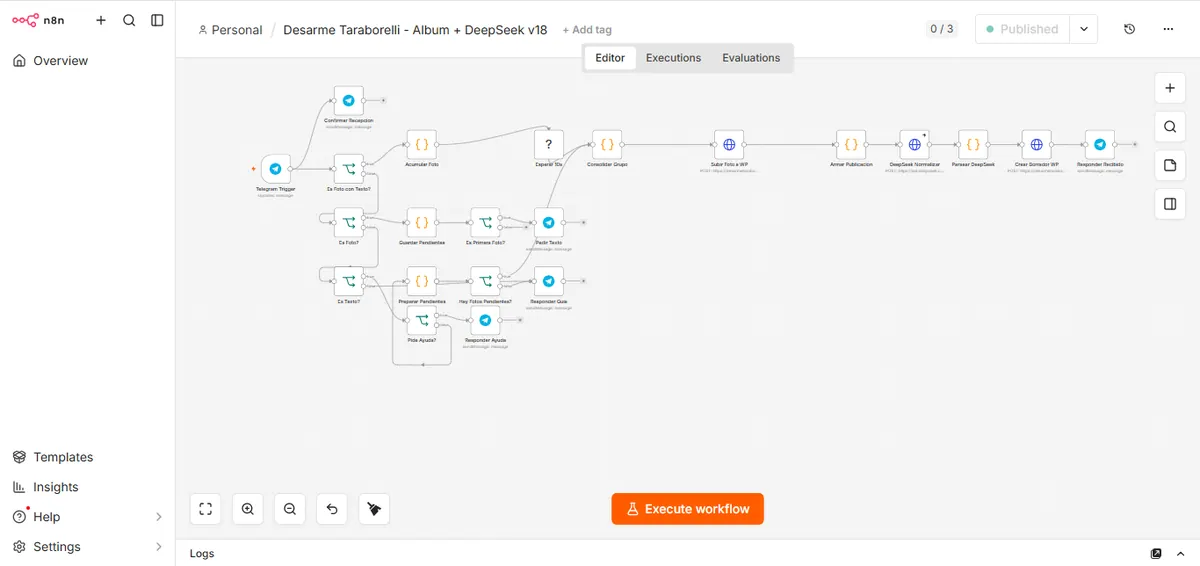The width and height of the screenshot is (1200, 566).
Task: Tidy up the workflow nodes
Action: (x=374, y=509)
